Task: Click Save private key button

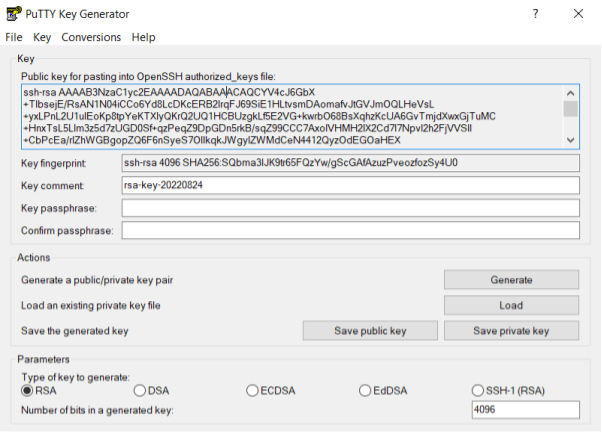Action: (x=511, y=331)
